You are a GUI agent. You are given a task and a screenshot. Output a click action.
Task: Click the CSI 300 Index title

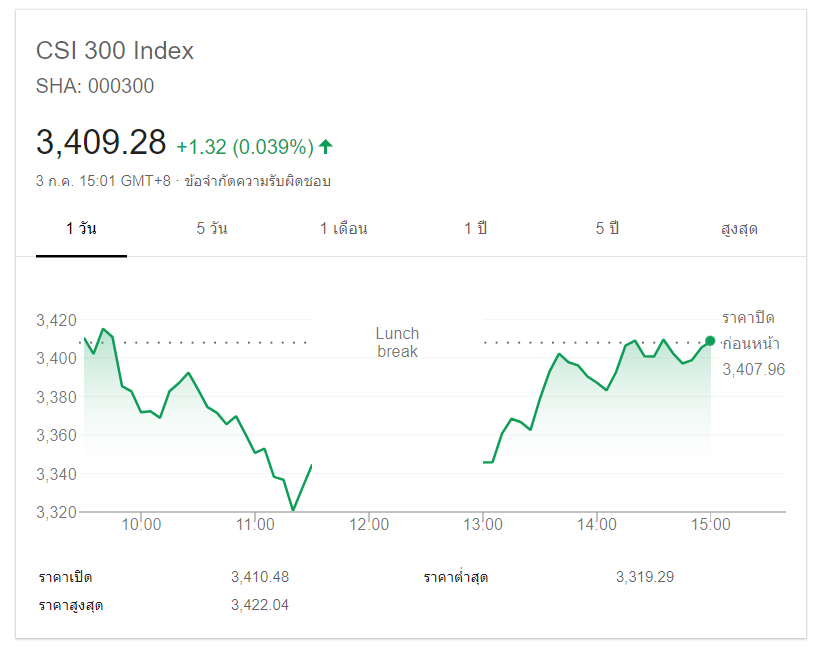115,51
